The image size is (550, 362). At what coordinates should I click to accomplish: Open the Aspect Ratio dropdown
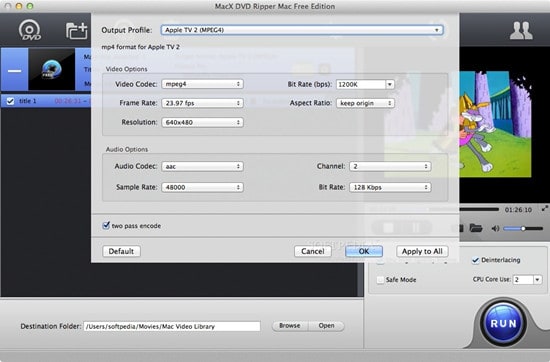[x=365, y=103]
